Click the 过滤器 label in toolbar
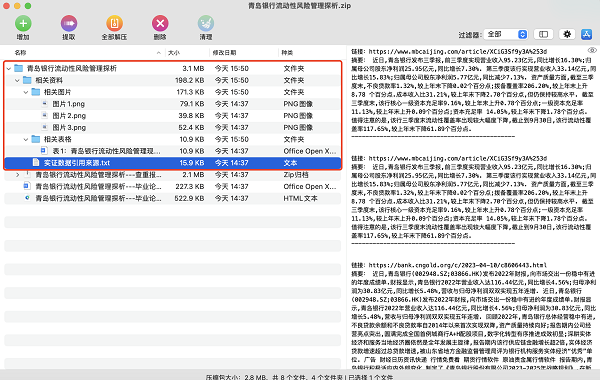 pos(470,35)
